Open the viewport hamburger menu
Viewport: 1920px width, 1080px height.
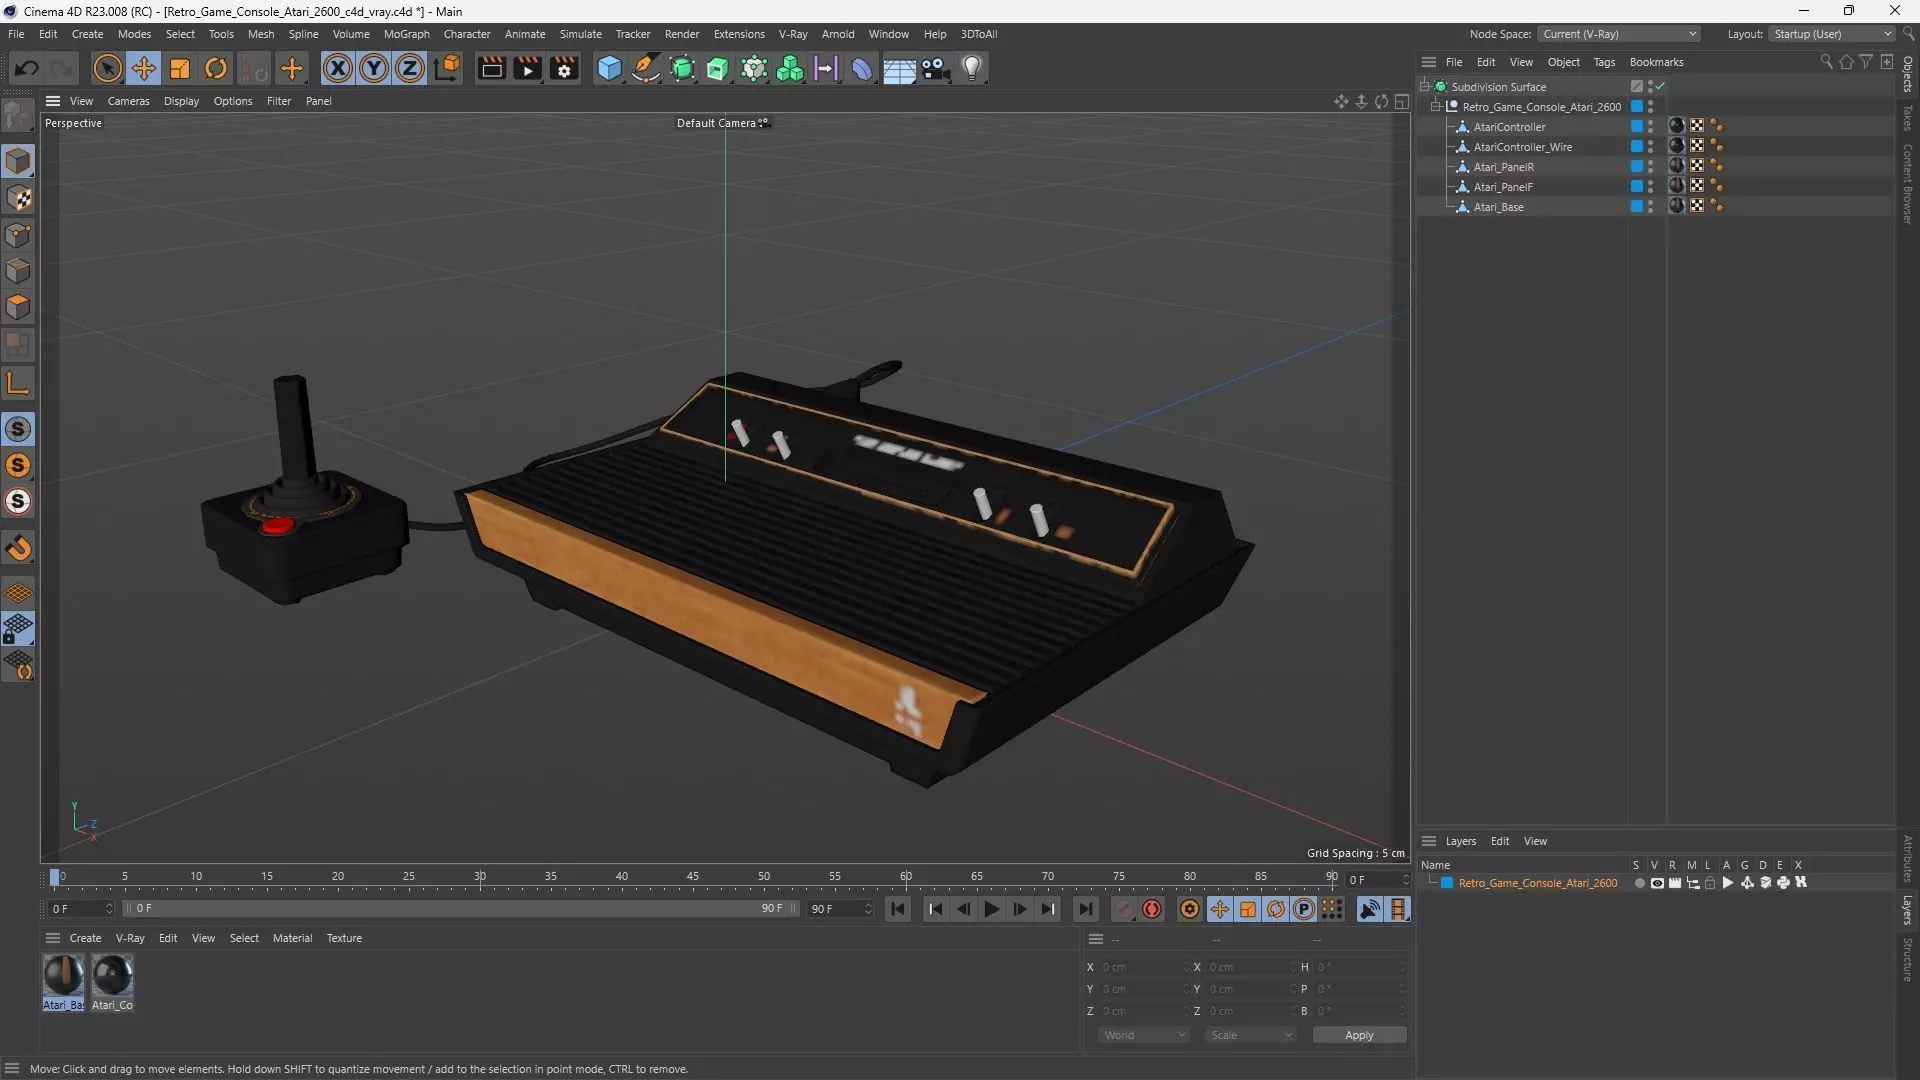coord(53,101)
